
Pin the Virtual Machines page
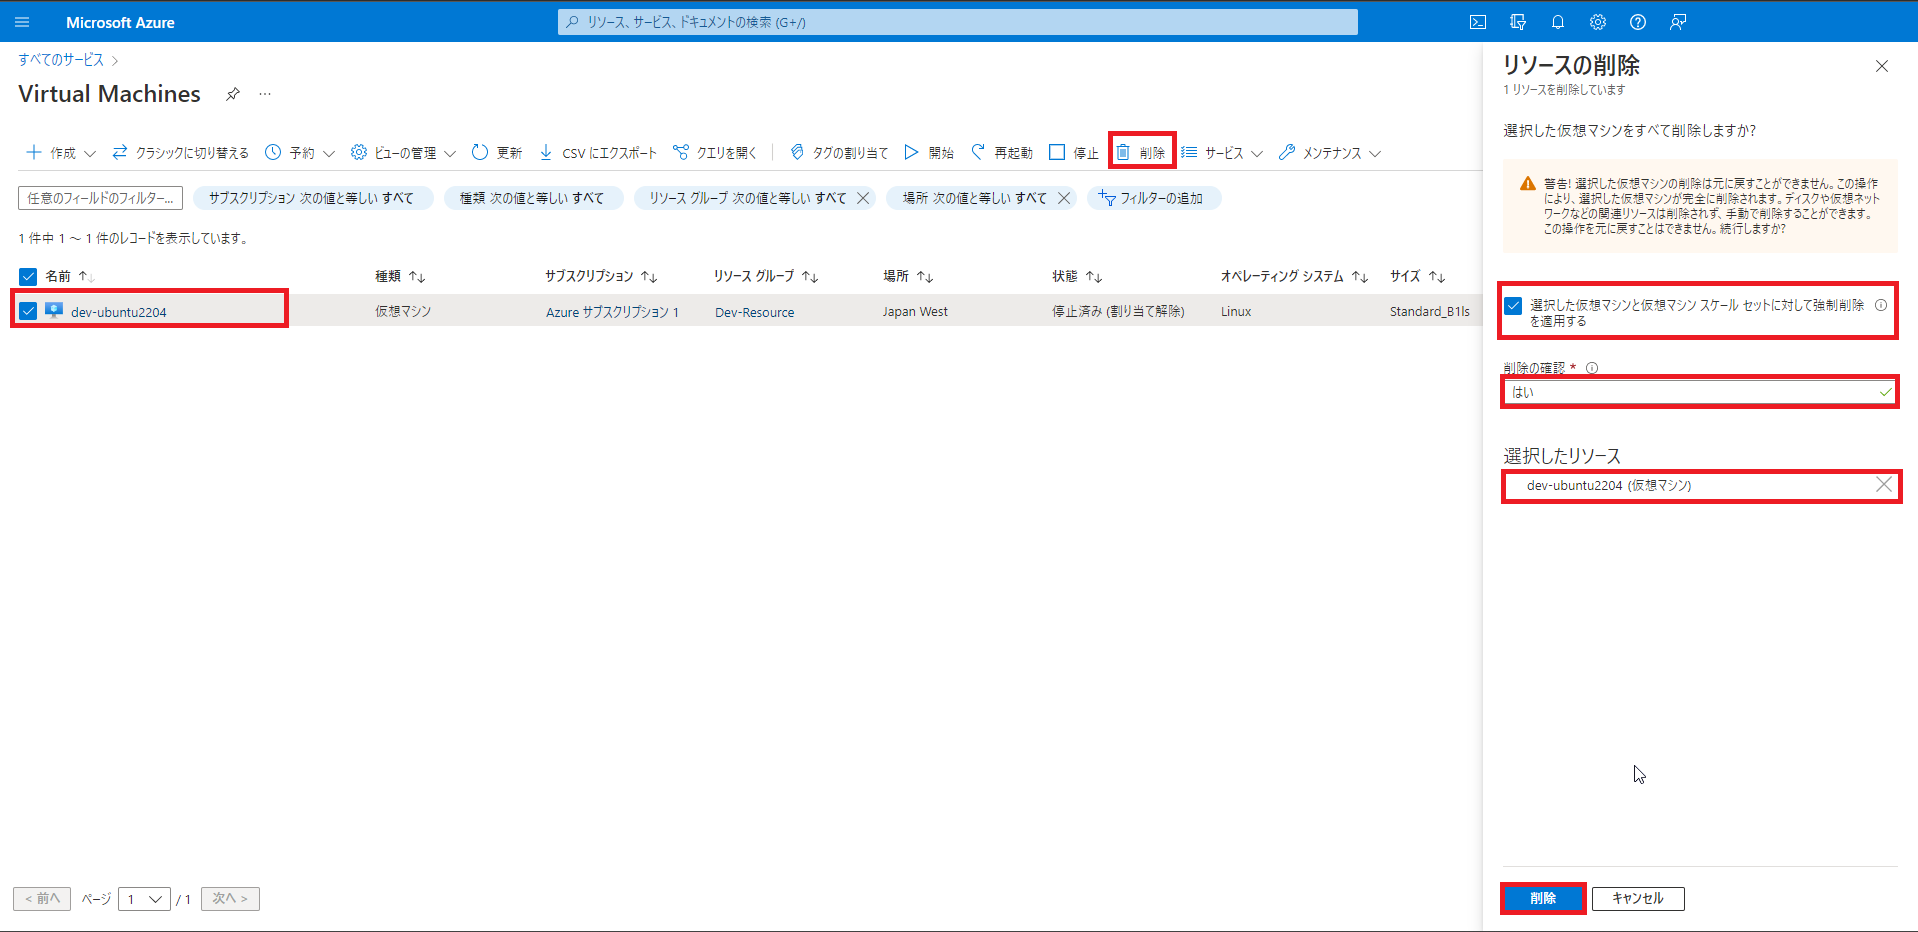pos(233,94)
